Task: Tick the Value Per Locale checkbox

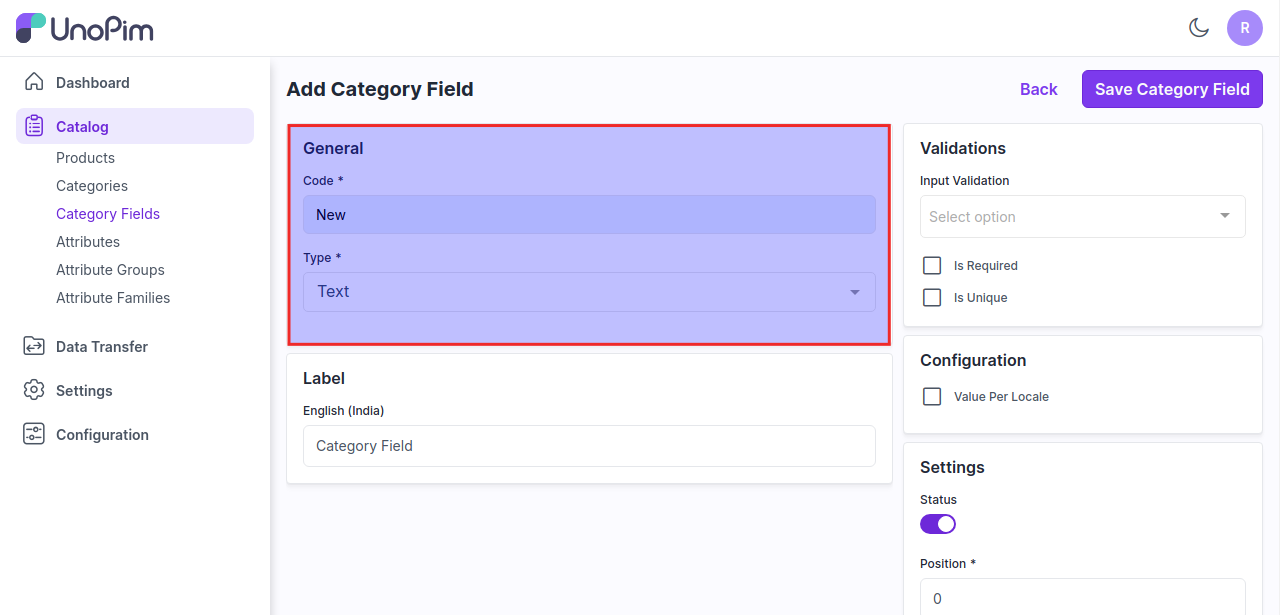Action: tap(932, 397)
